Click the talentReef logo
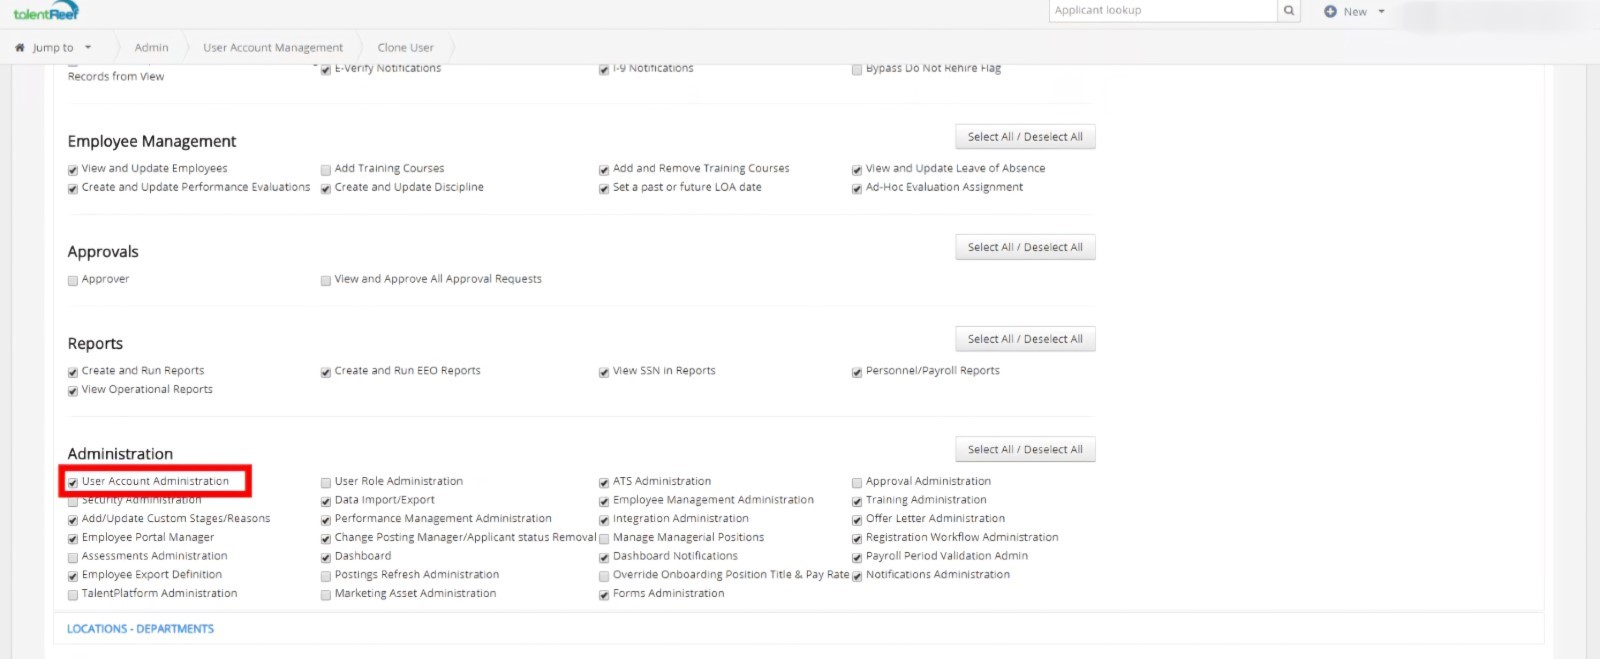1600x659 pixels. 46,12
